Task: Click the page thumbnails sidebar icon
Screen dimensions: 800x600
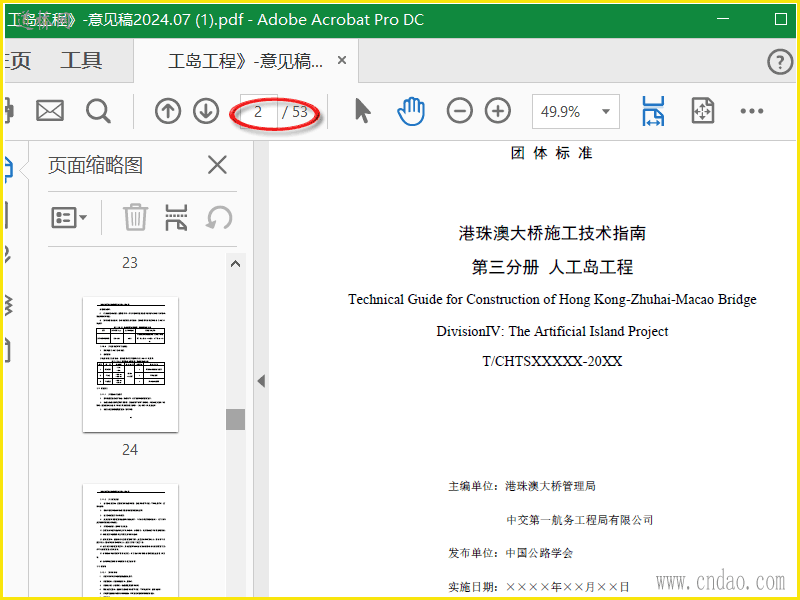Action: [x=8, y=169]
